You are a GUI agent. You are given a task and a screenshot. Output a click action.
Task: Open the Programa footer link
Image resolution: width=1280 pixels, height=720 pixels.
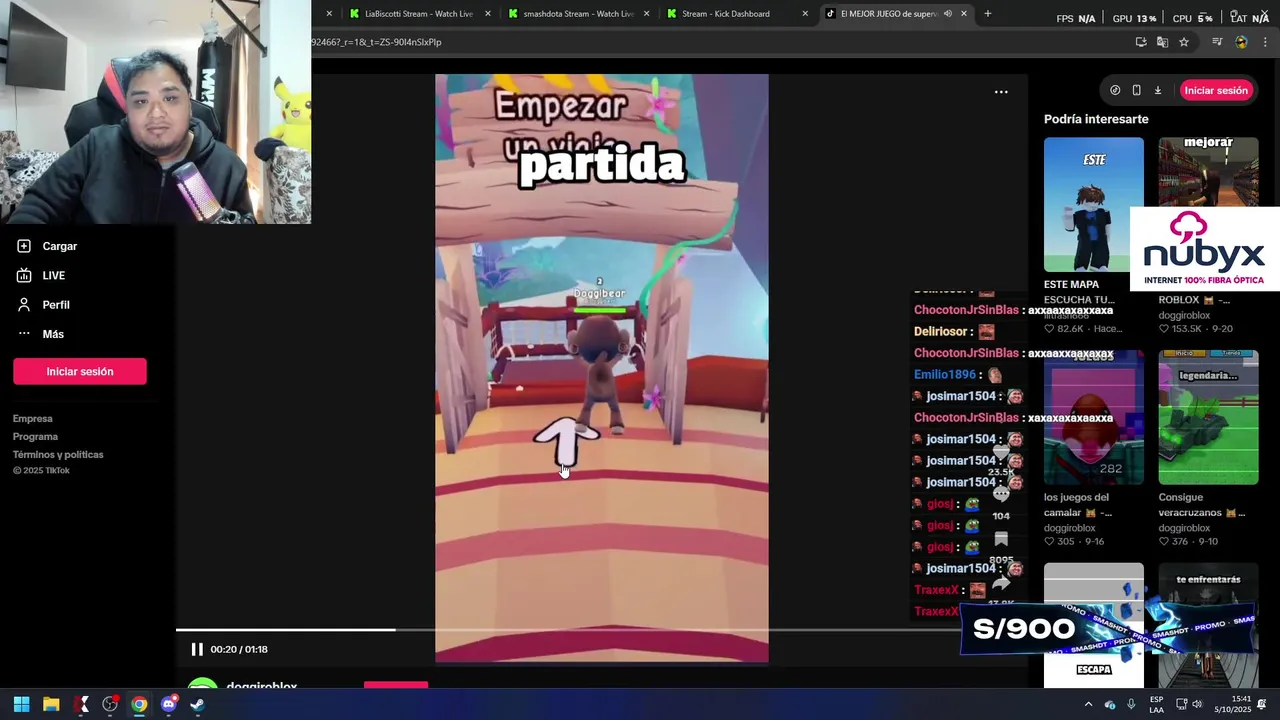click(35, 437)
